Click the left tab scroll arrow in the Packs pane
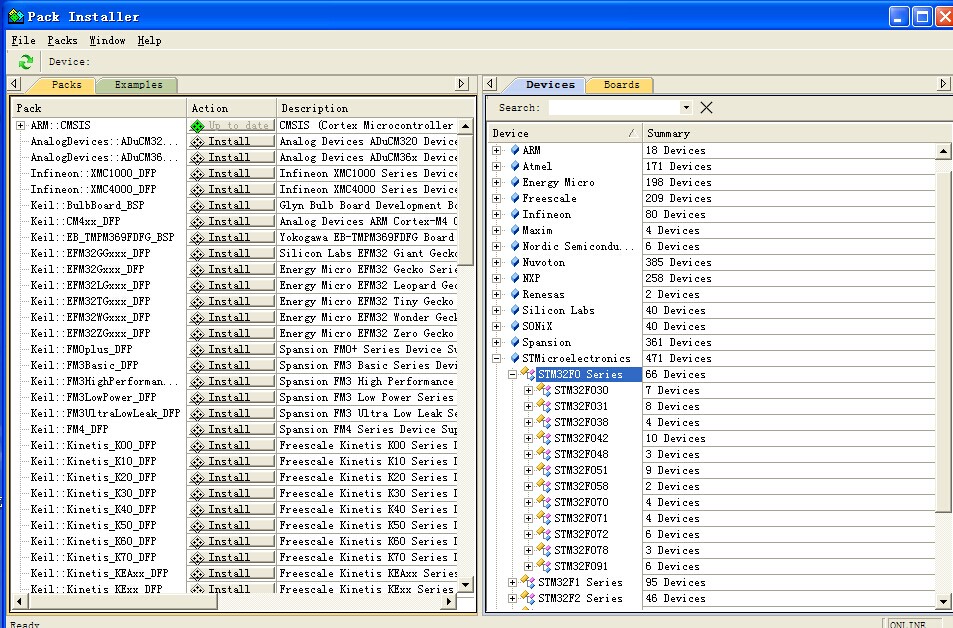 15,84
